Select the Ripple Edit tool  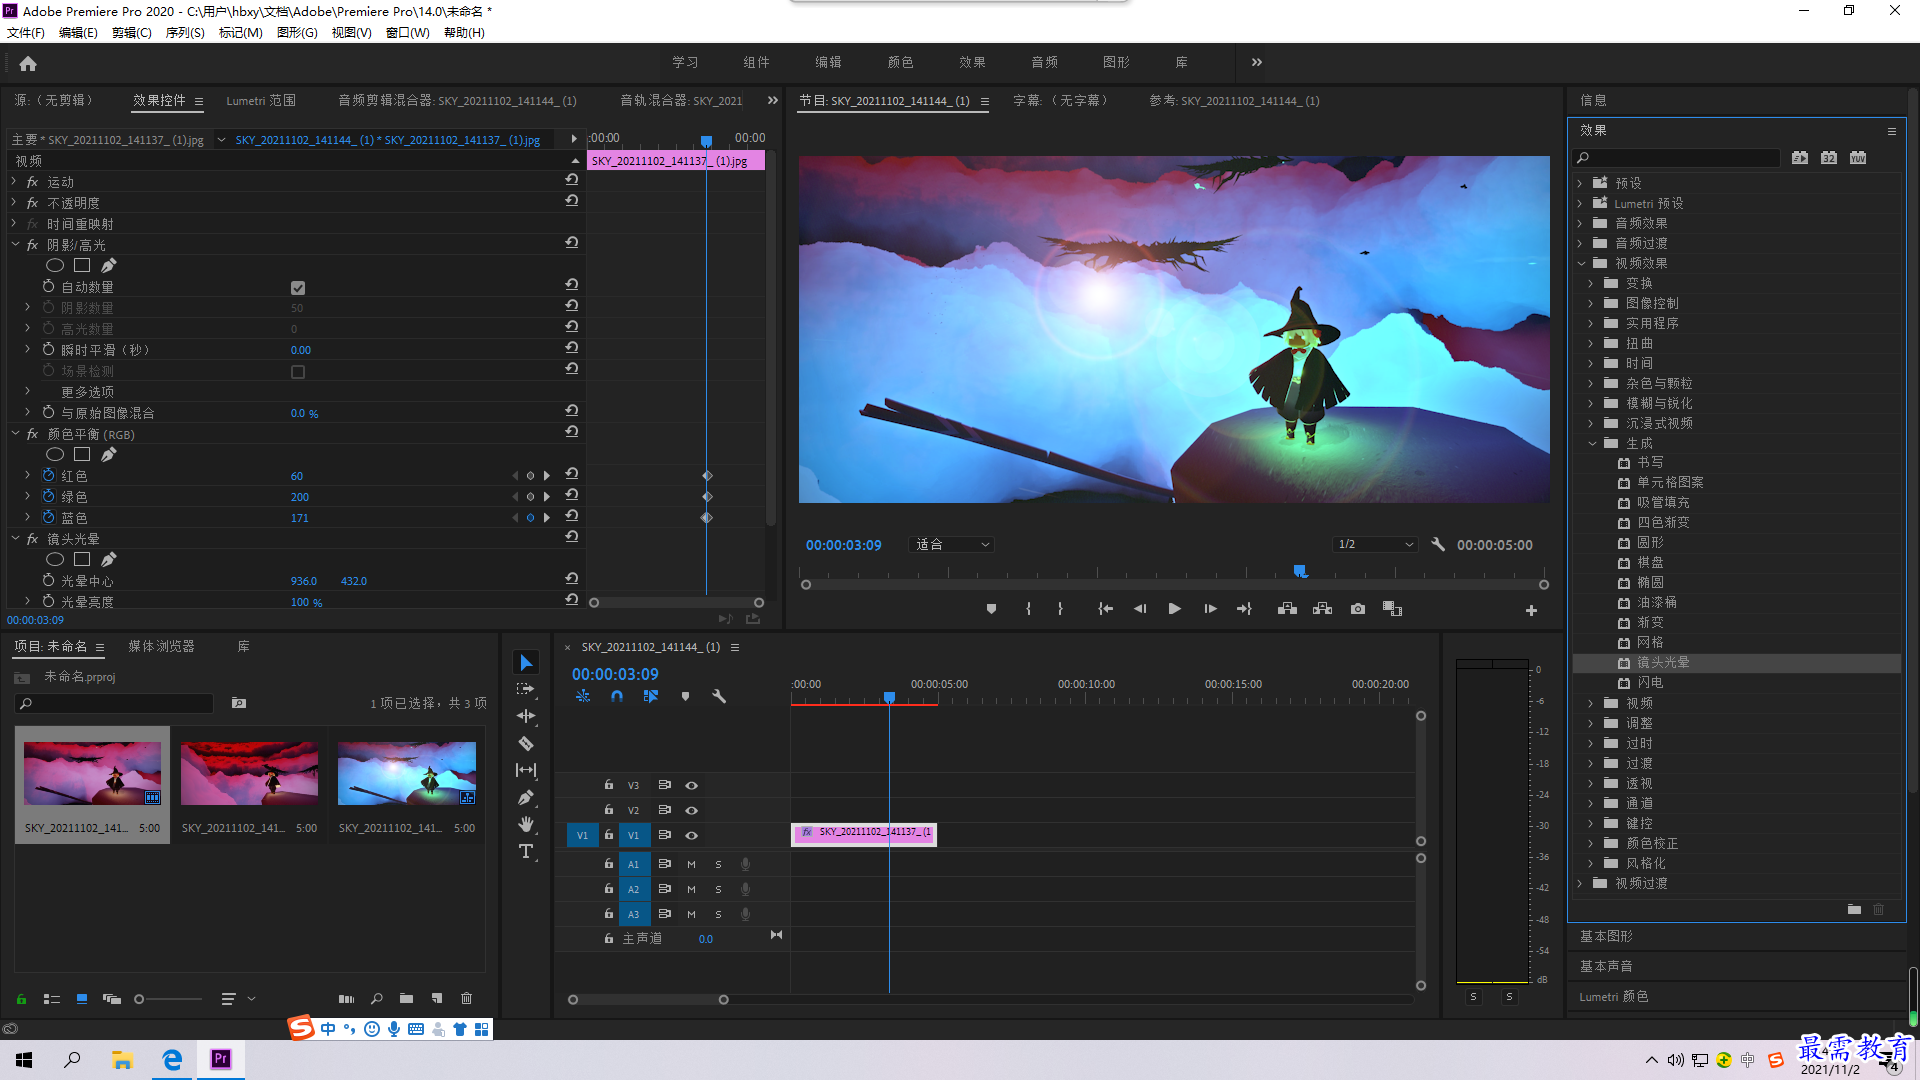(x=526, y=716)
